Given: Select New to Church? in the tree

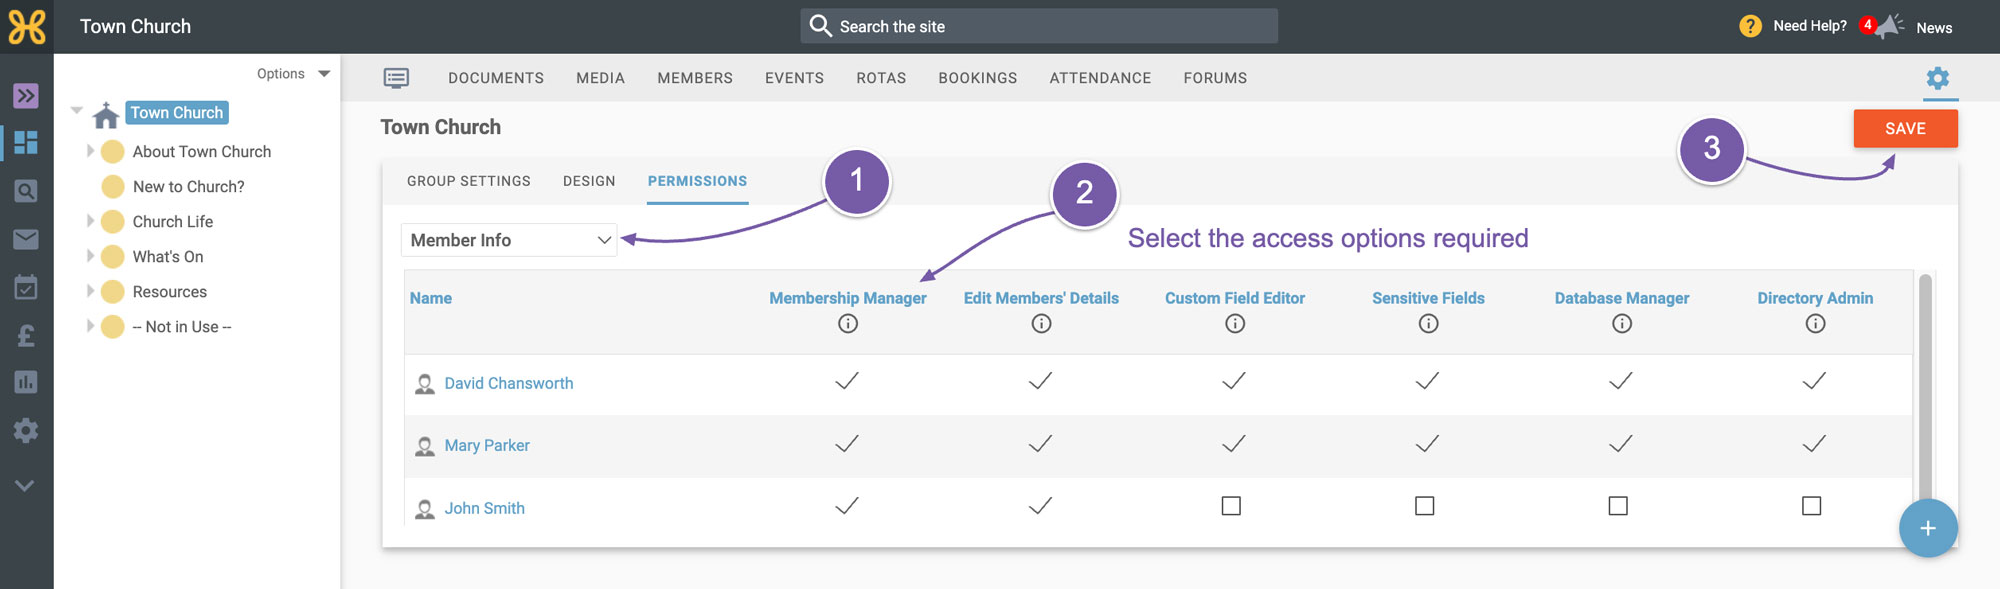Looking at the screenshot, I should (189, 186).
